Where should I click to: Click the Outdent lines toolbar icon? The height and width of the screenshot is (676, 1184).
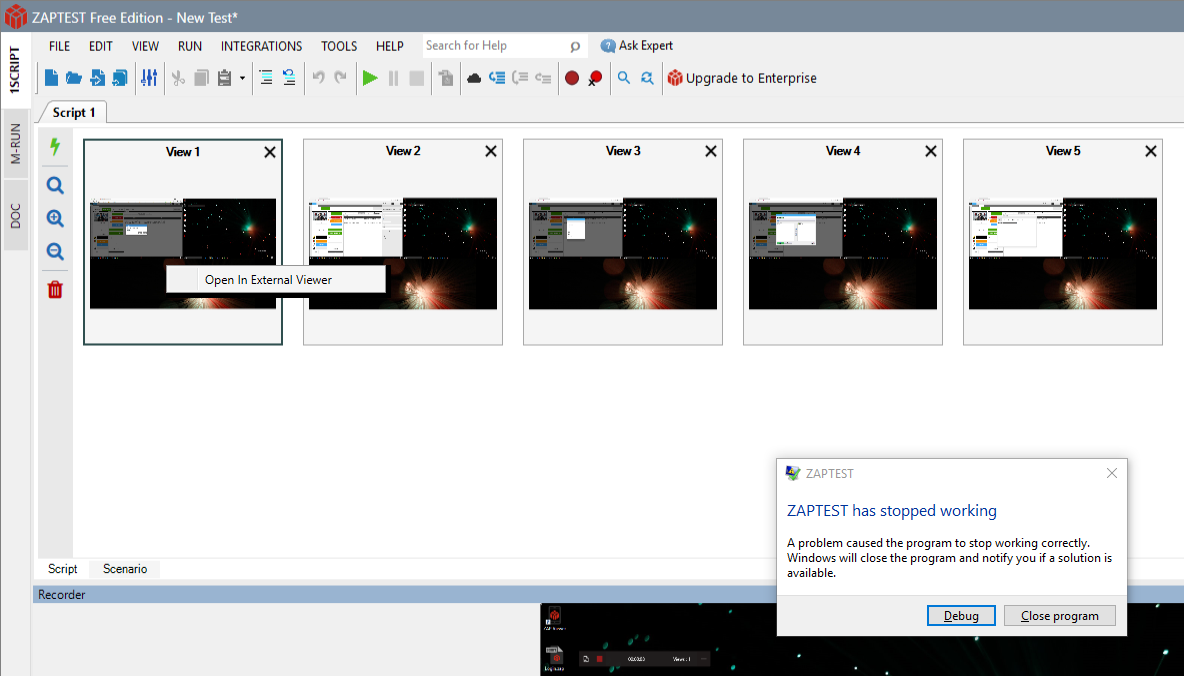tap(289, 78)
